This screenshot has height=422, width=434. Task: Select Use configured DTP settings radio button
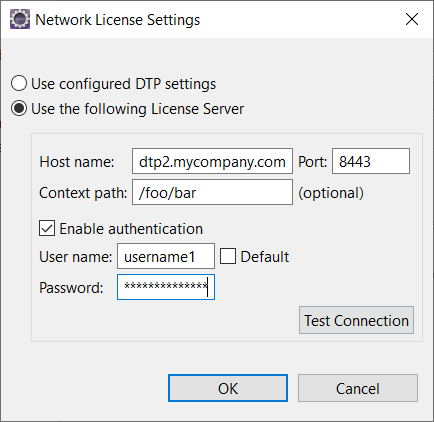[19, 83]
